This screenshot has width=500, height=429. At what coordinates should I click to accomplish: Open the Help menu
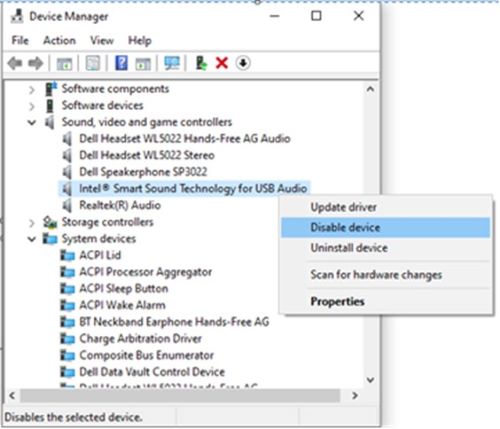140,41
